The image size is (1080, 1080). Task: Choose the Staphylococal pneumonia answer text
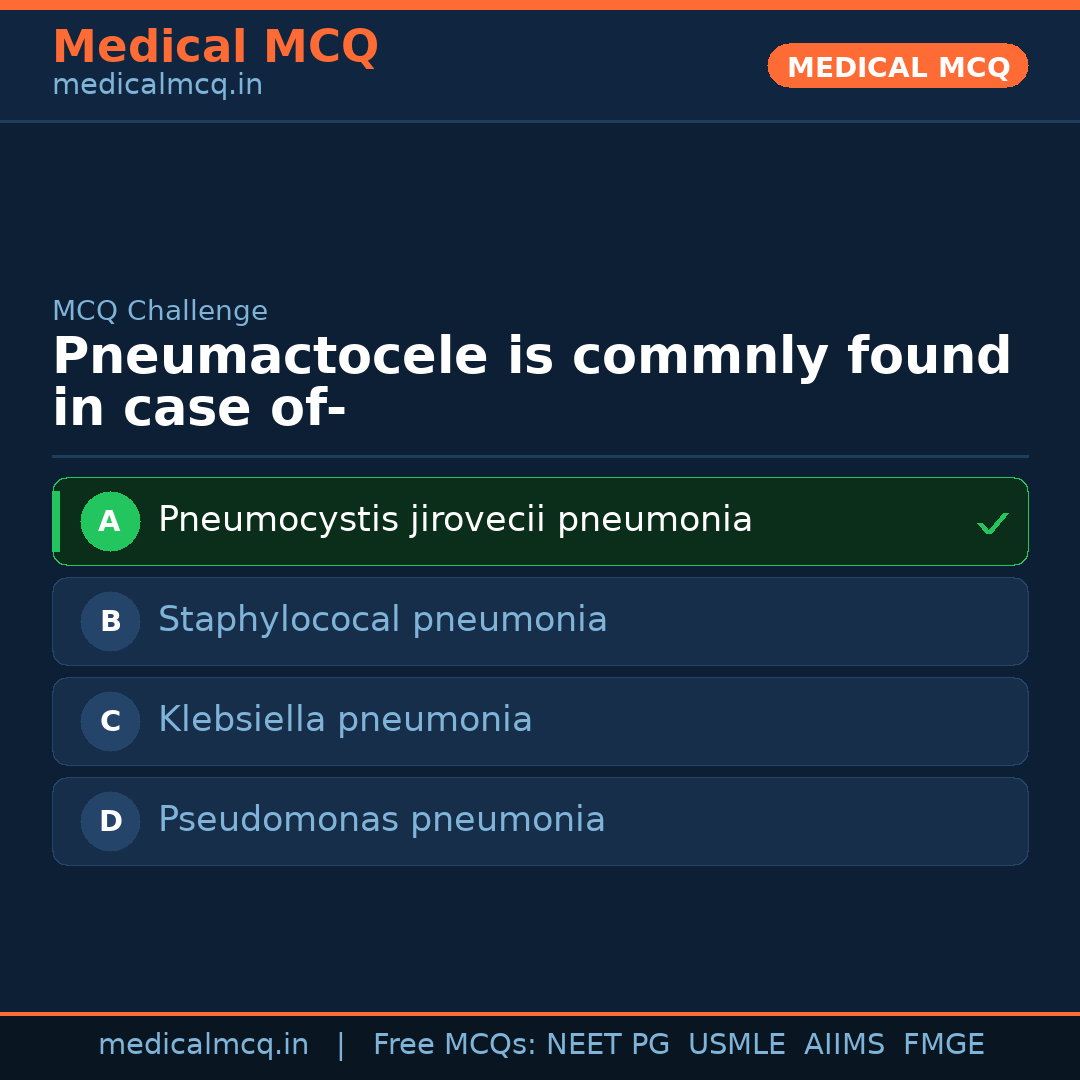coord(382,620)
